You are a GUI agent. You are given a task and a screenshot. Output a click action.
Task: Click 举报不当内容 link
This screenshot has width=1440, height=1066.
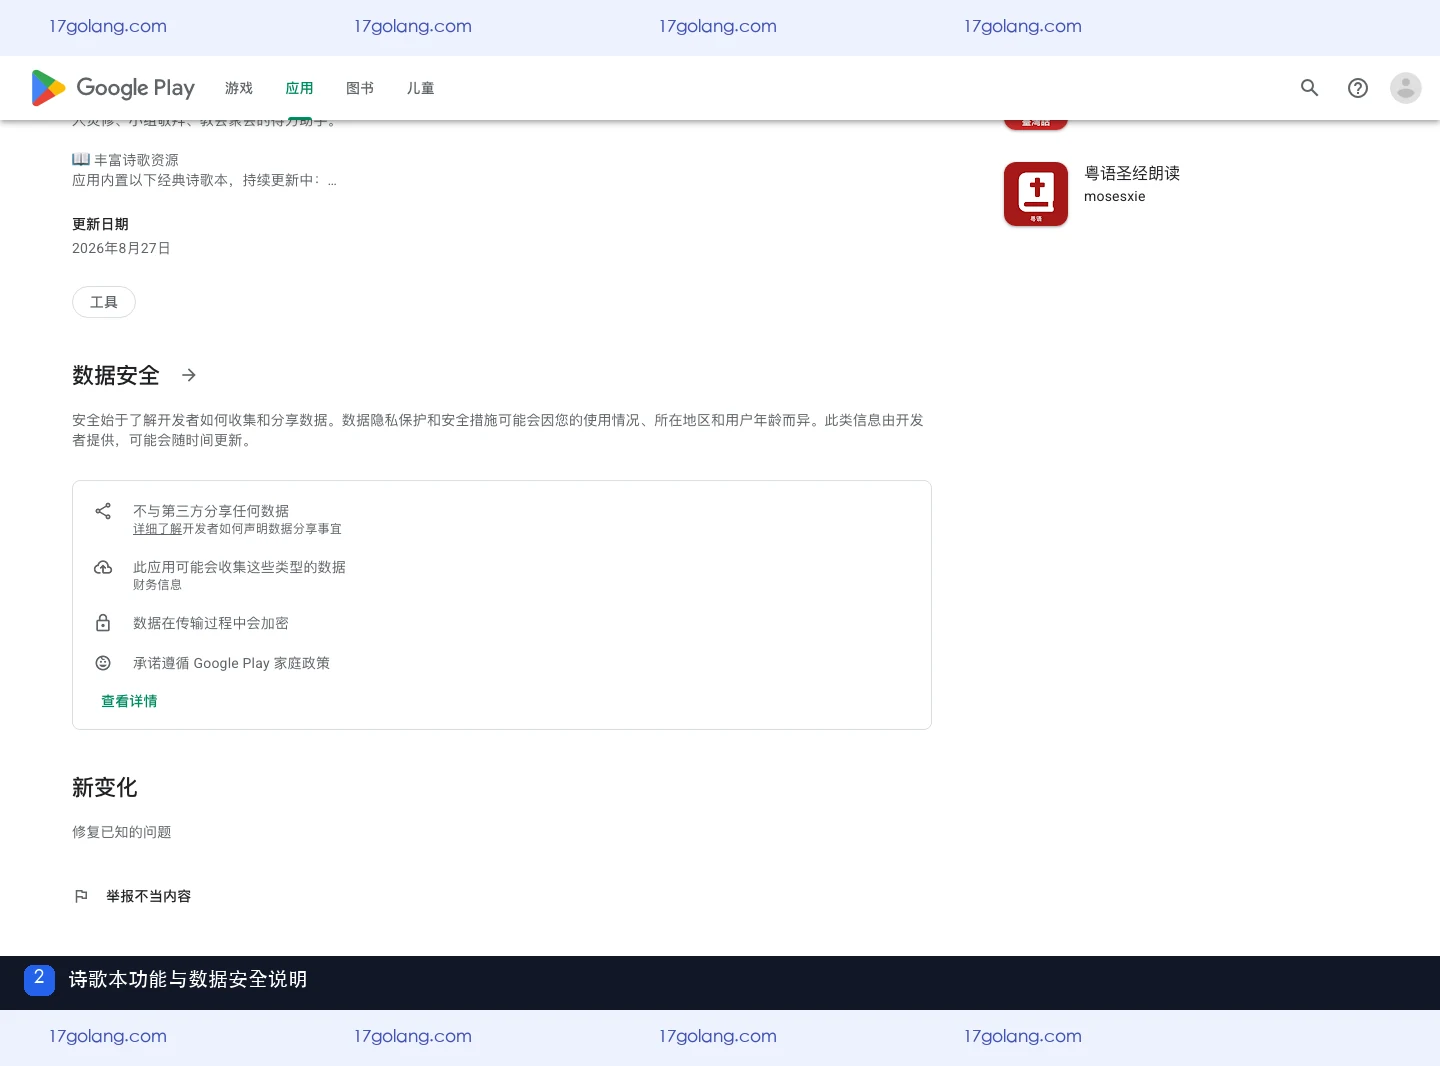point(149,896)
